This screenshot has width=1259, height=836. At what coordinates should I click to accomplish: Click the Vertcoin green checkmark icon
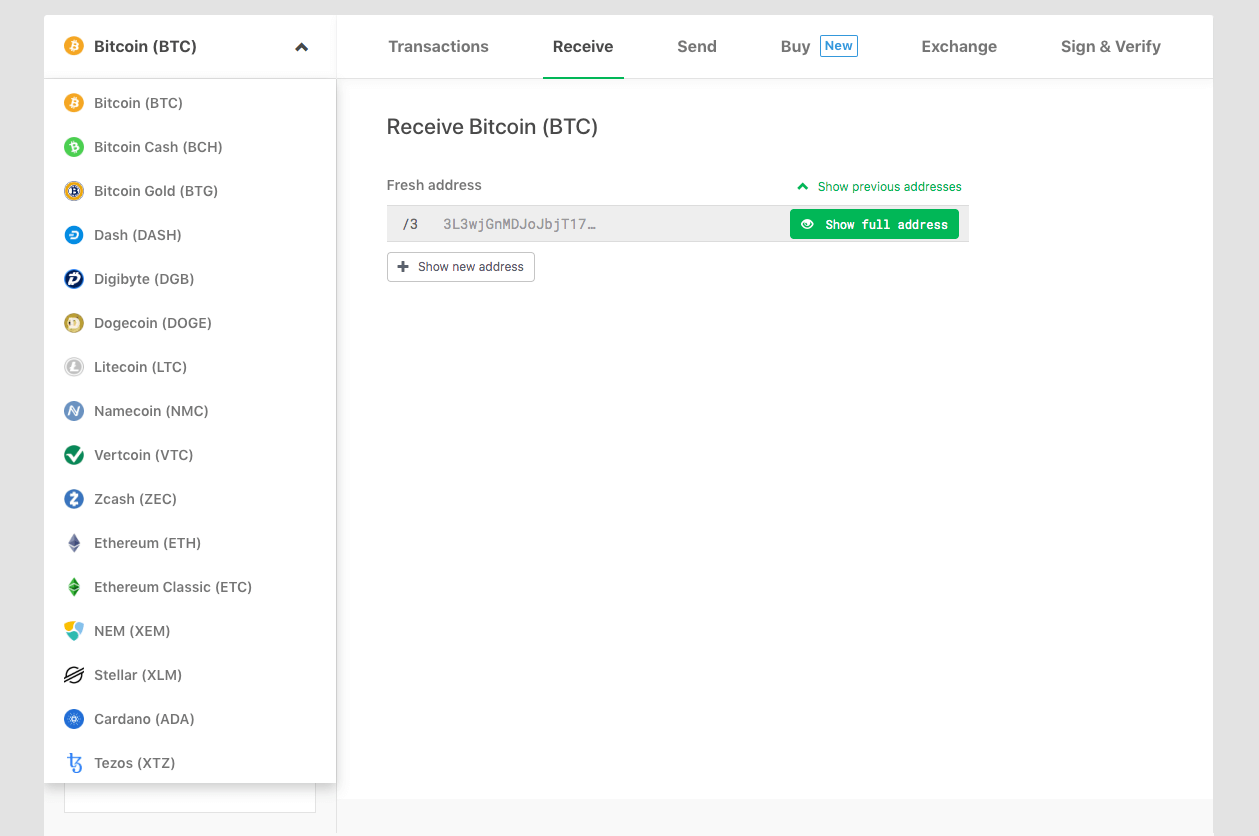[x=74, y=455]
